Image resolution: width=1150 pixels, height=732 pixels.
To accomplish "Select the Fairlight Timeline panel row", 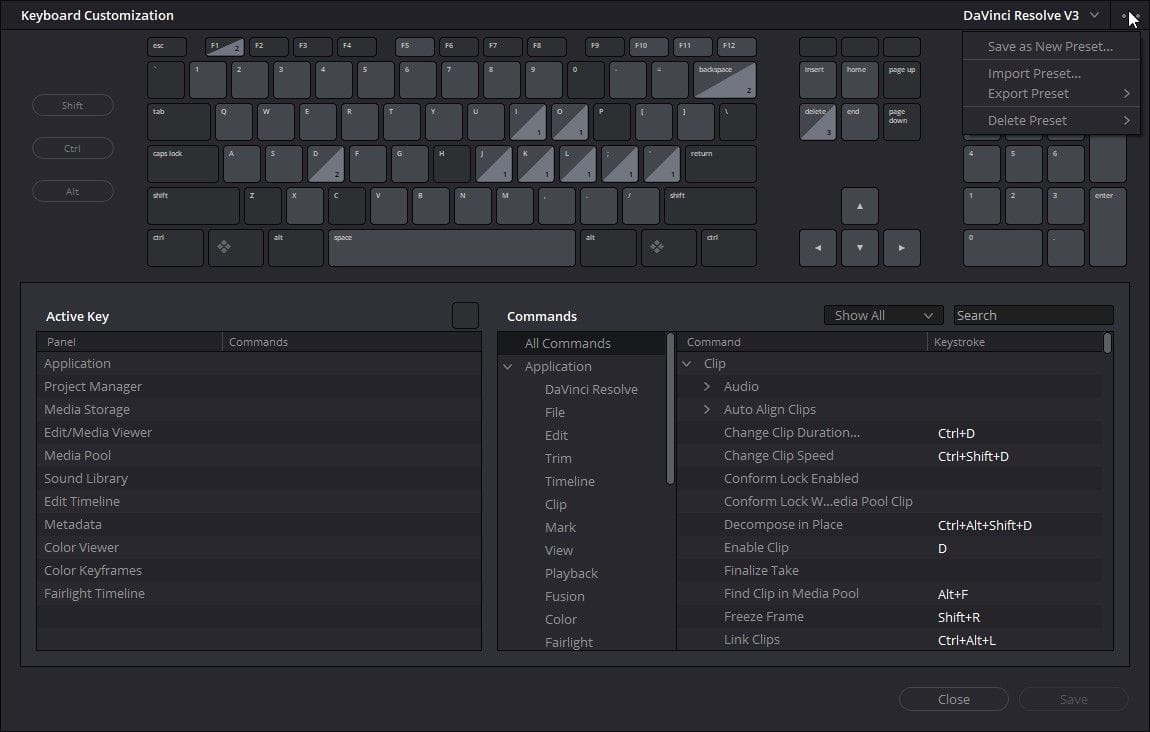I will click(x=259, y=593).
